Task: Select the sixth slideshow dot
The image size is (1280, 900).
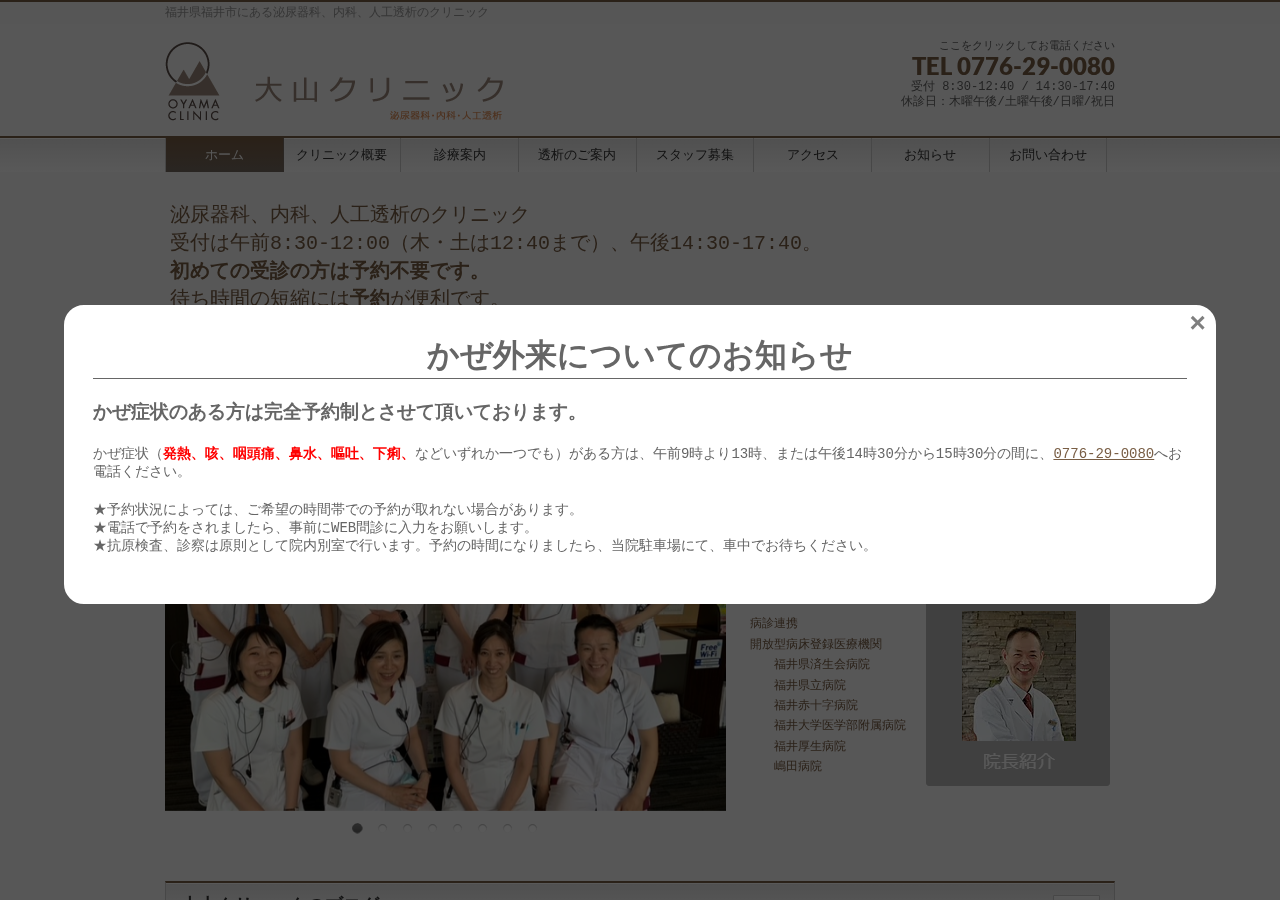Action: (x=482, y=828)
